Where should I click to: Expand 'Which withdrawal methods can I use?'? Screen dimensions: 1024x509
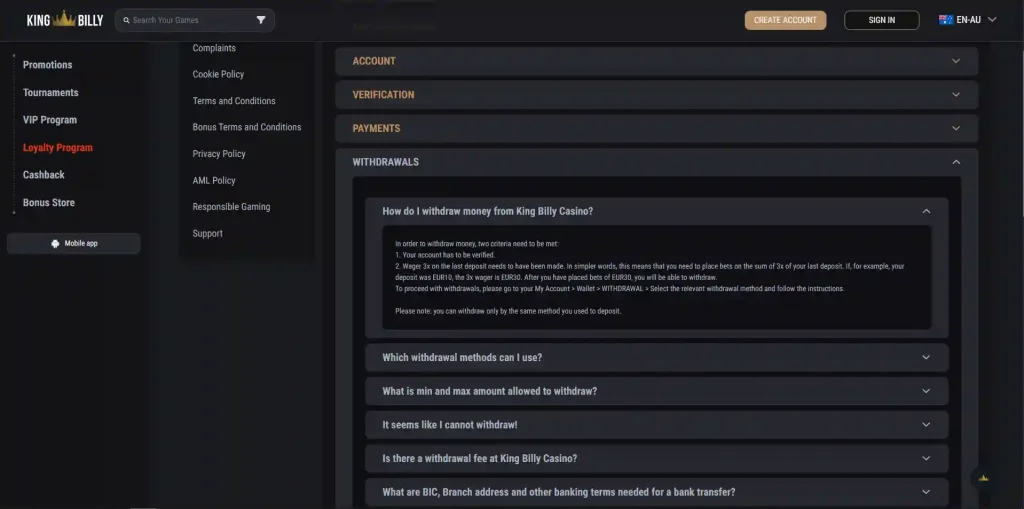point(656,357)
